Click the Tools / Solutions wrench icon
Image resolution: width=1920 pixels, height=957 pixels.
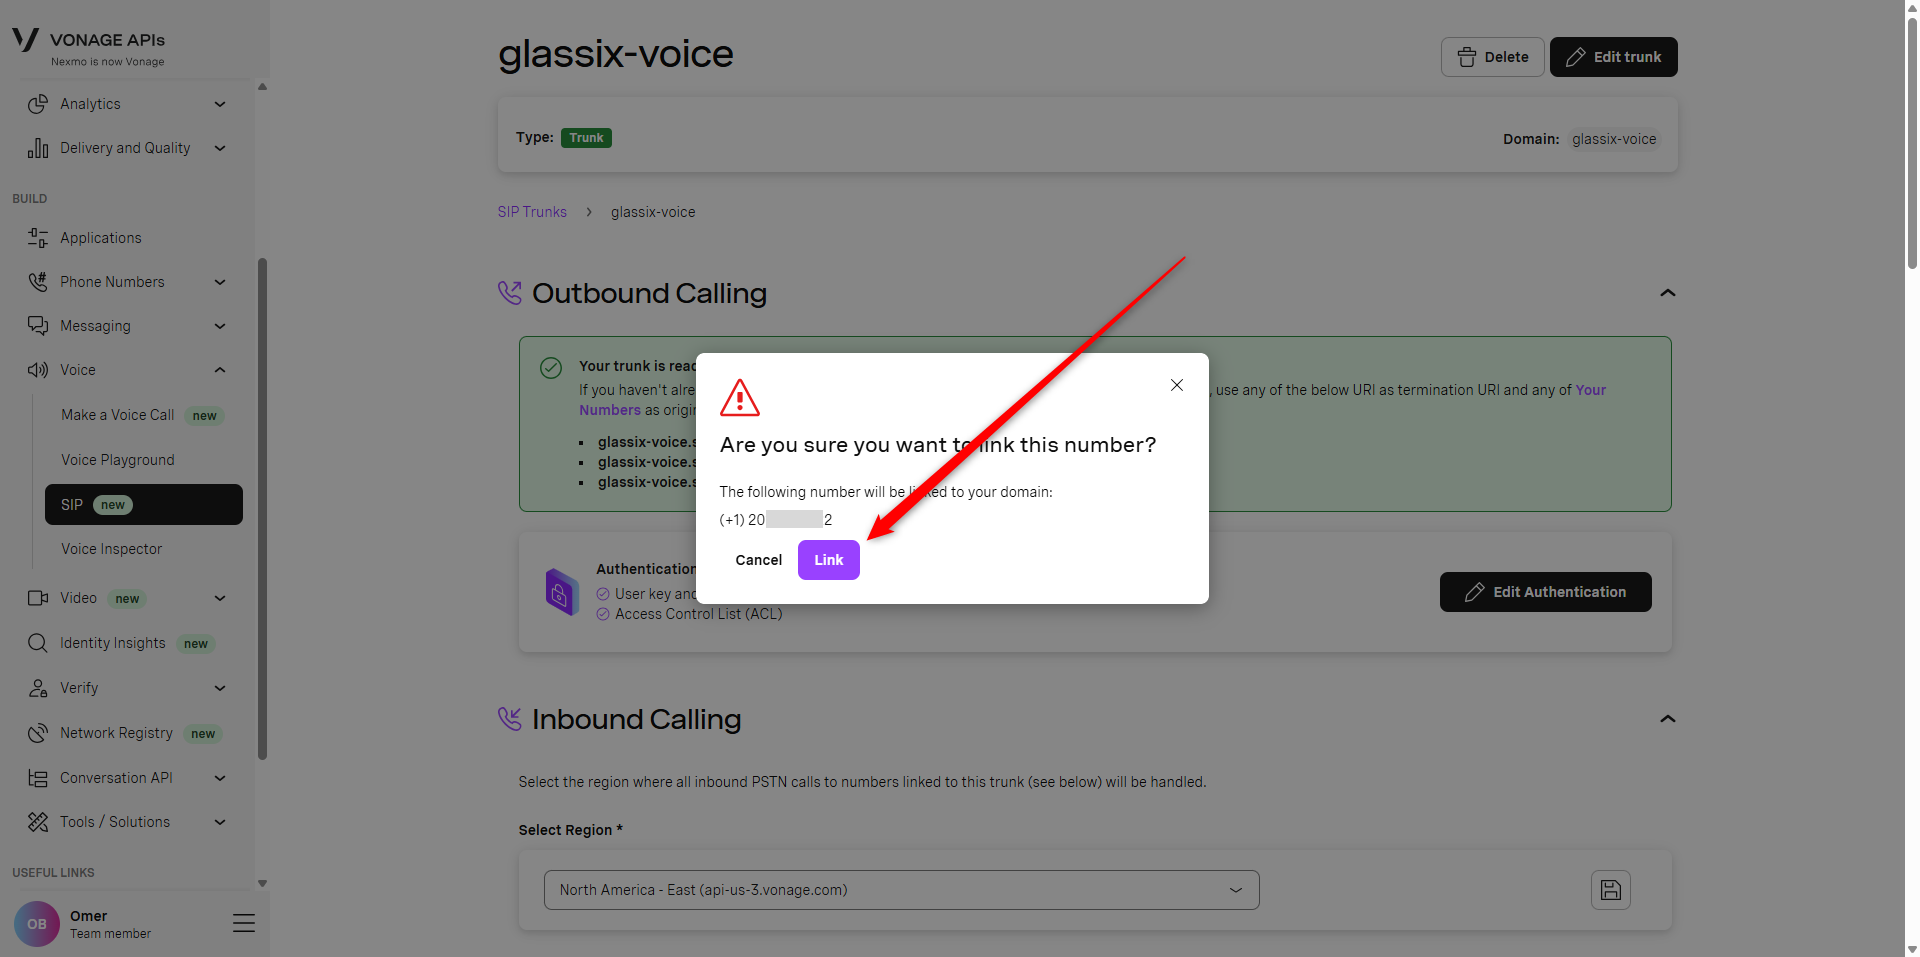[38, 822]
